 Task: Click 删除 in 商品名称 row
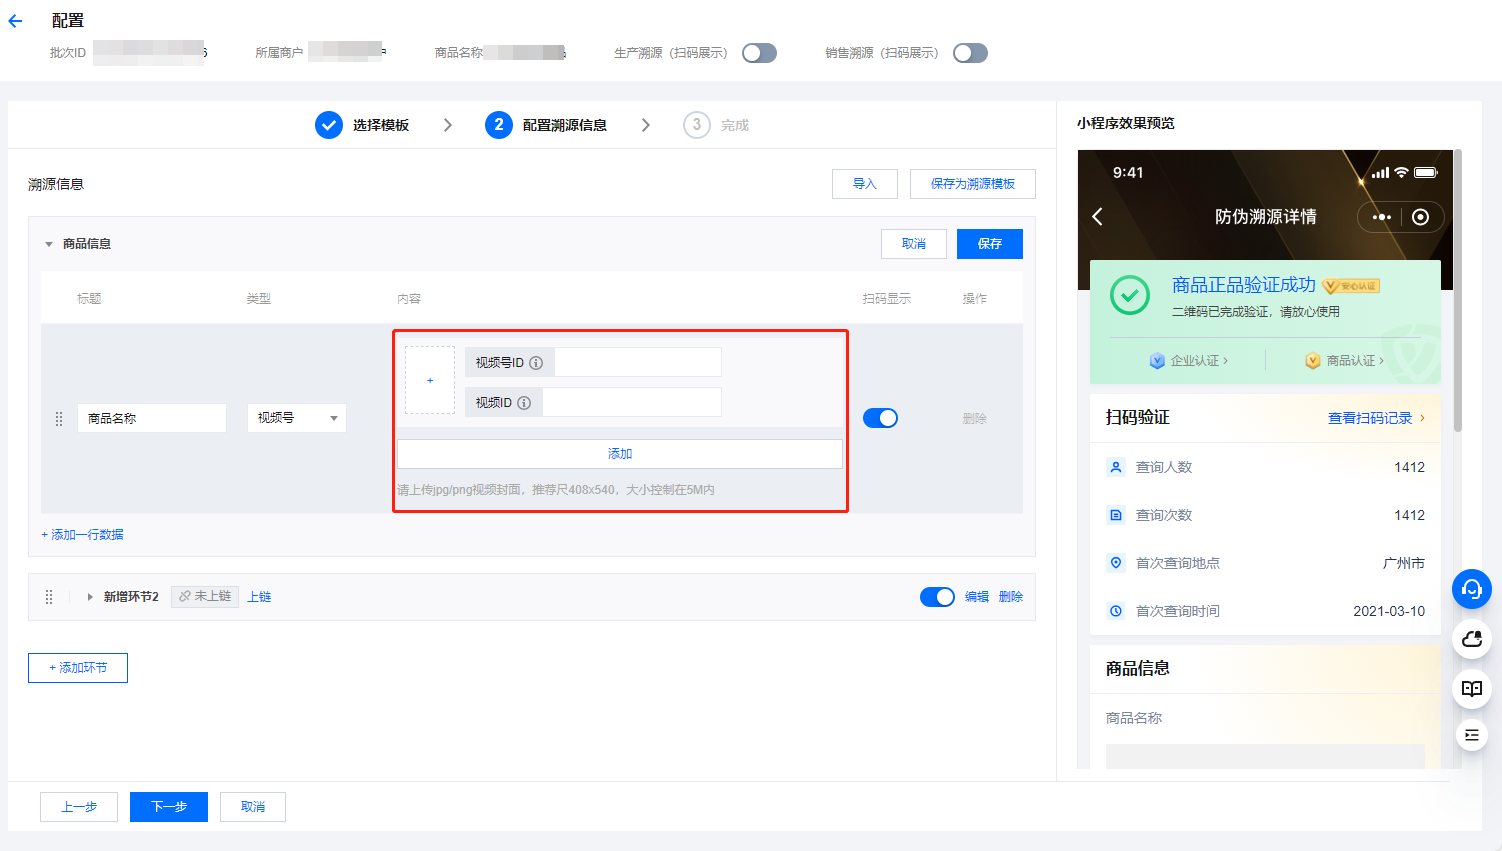[x=975, y=419]
